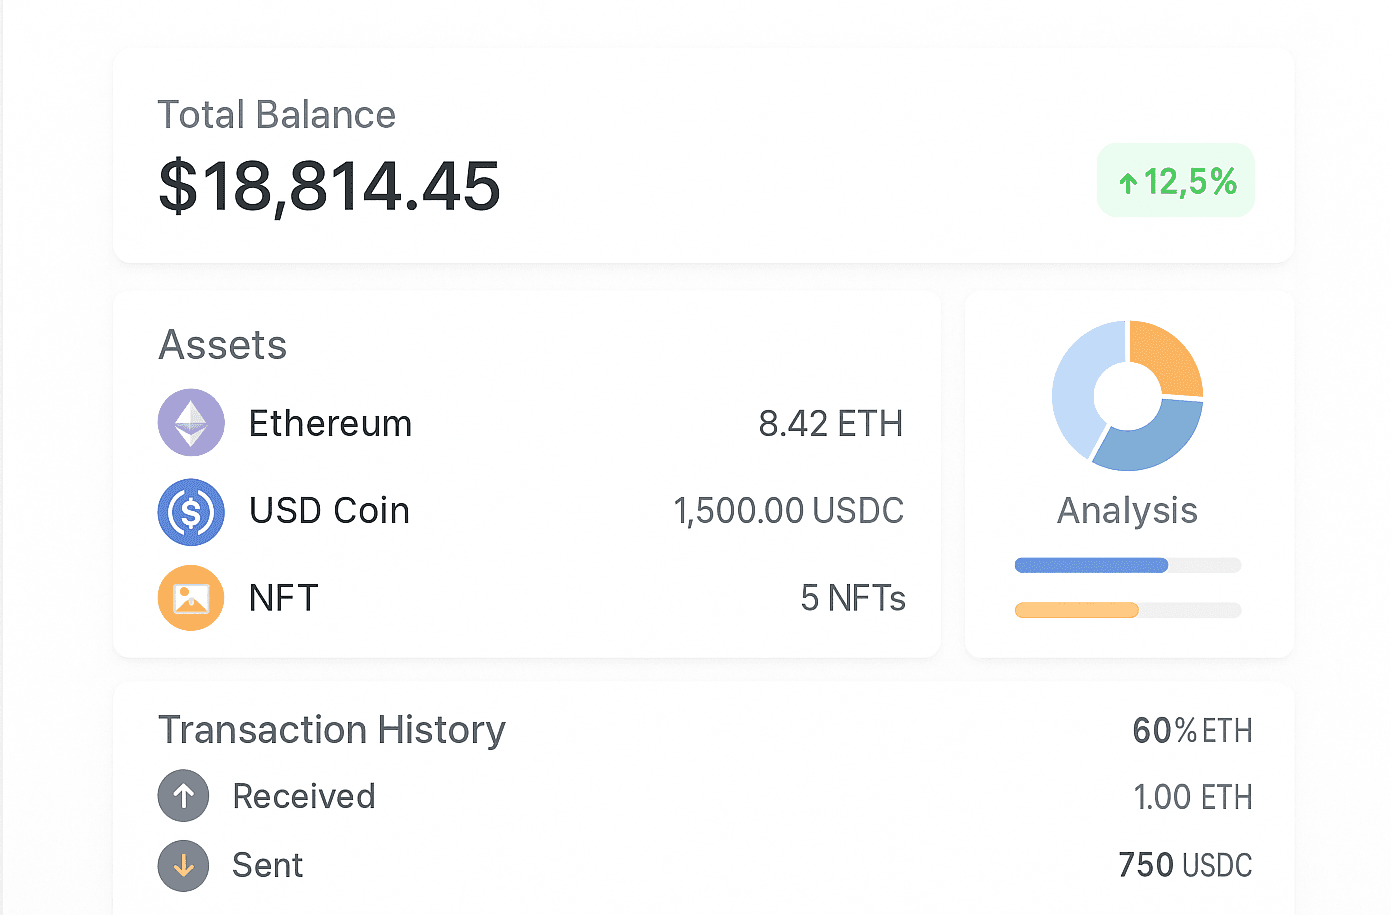This screenshot has width=1391, height=915.
Task: Click the image icon inside the NFT badge
Action: click(x=191, y=598)
